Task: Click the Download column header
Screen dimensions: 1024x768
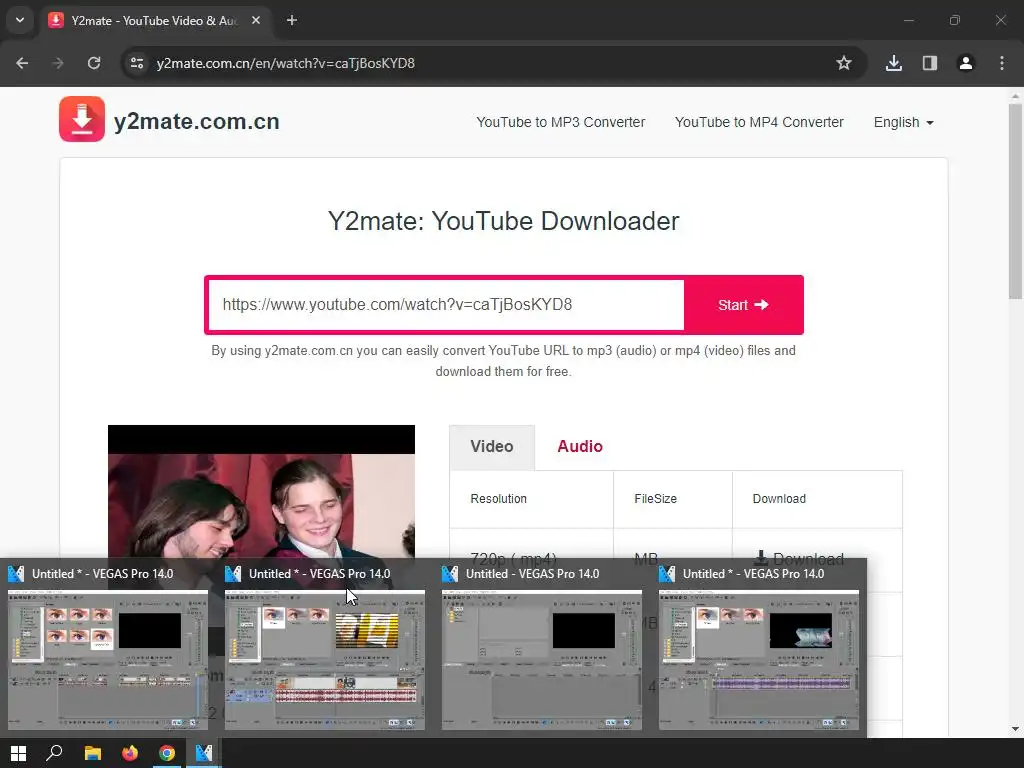Action: tap(779, 499)
